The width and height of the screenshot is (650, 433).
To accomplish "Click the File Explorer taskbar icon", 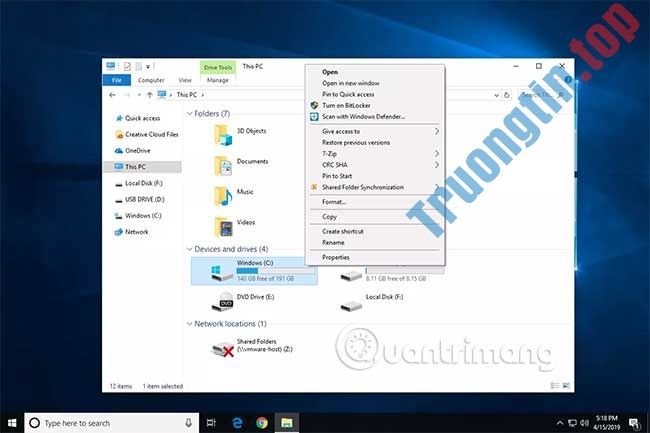I will 286,423.
